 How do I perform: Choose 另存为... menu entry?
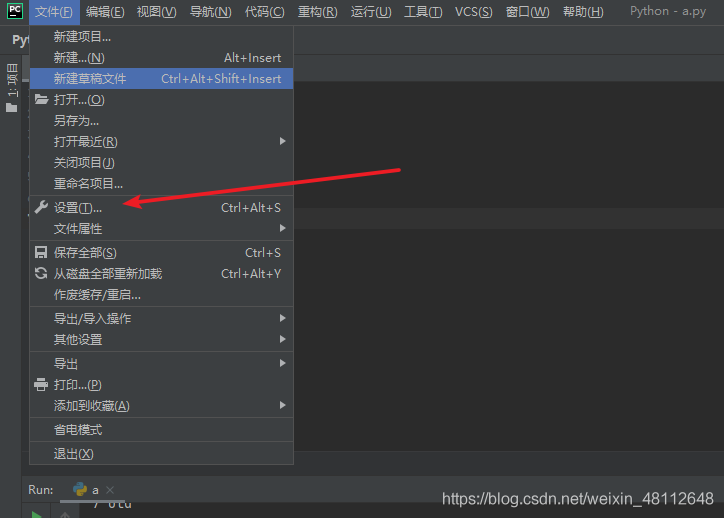(x=162, y=120)
